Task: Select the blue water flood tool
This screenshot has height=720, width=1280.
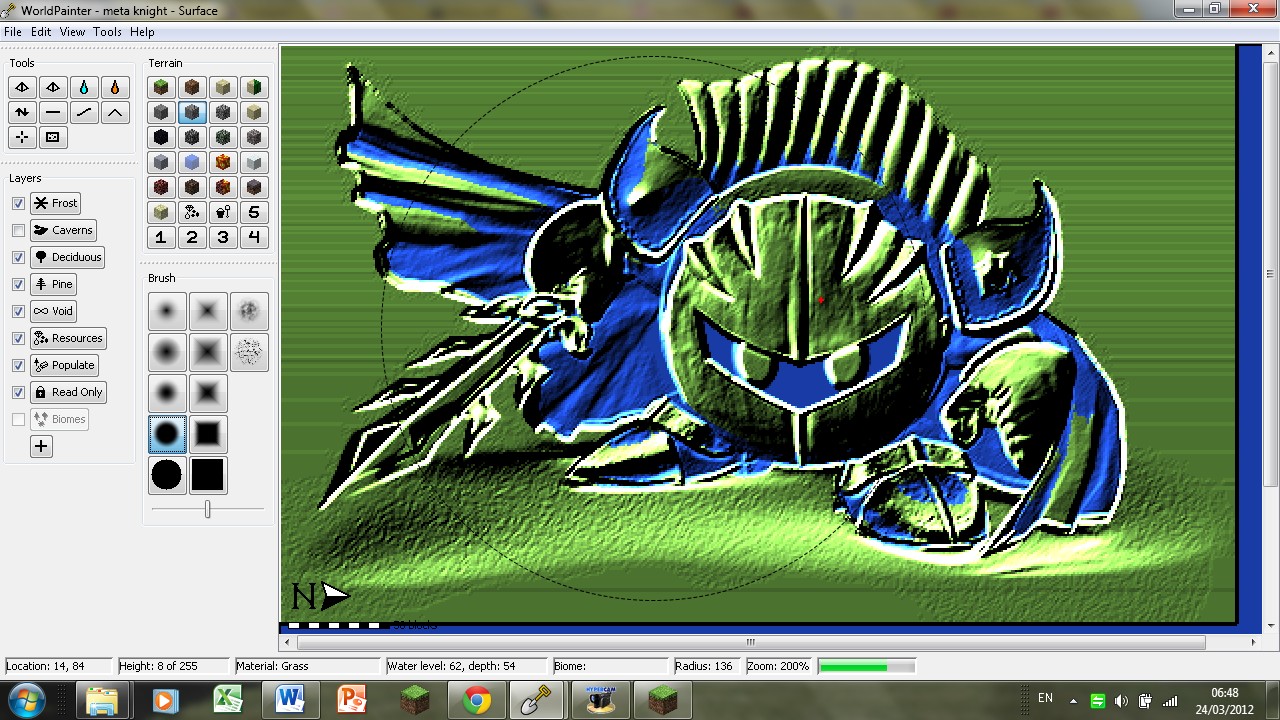Action: 84,87
